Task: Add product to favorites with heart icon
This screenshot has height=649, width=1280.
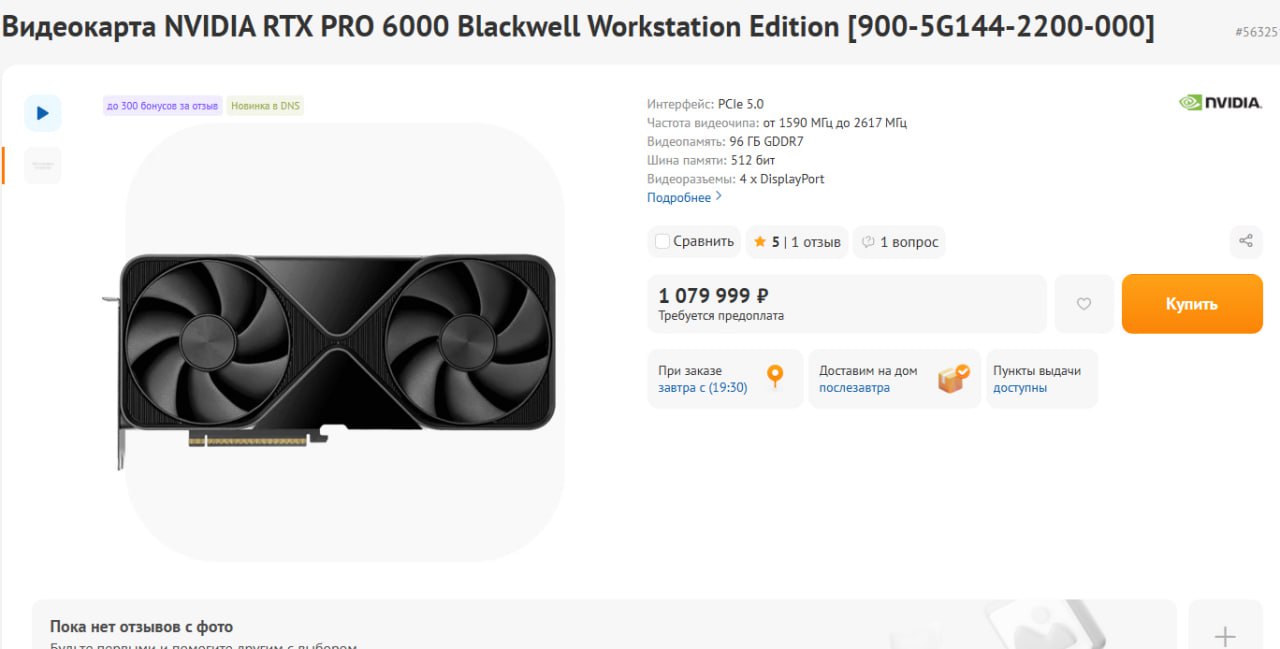Action: coord(1084,304)
